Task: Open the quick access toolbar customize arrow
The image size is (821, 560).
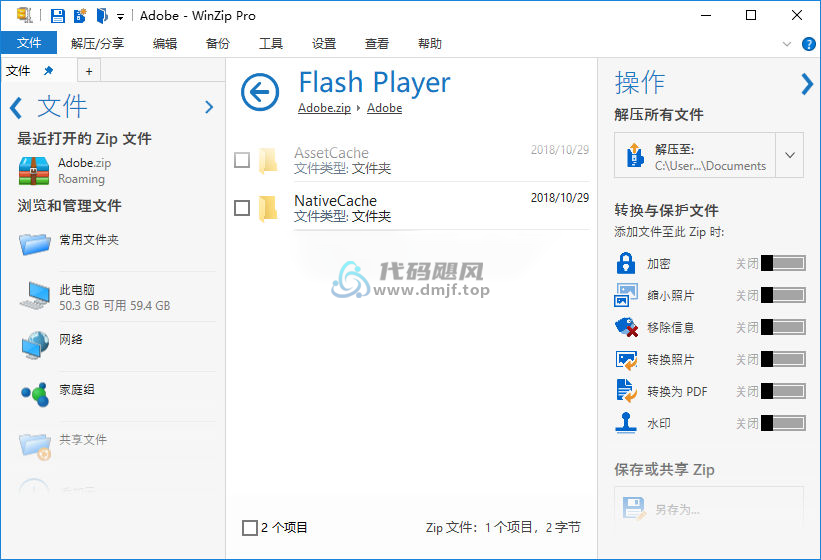Action: pos(120,17)
